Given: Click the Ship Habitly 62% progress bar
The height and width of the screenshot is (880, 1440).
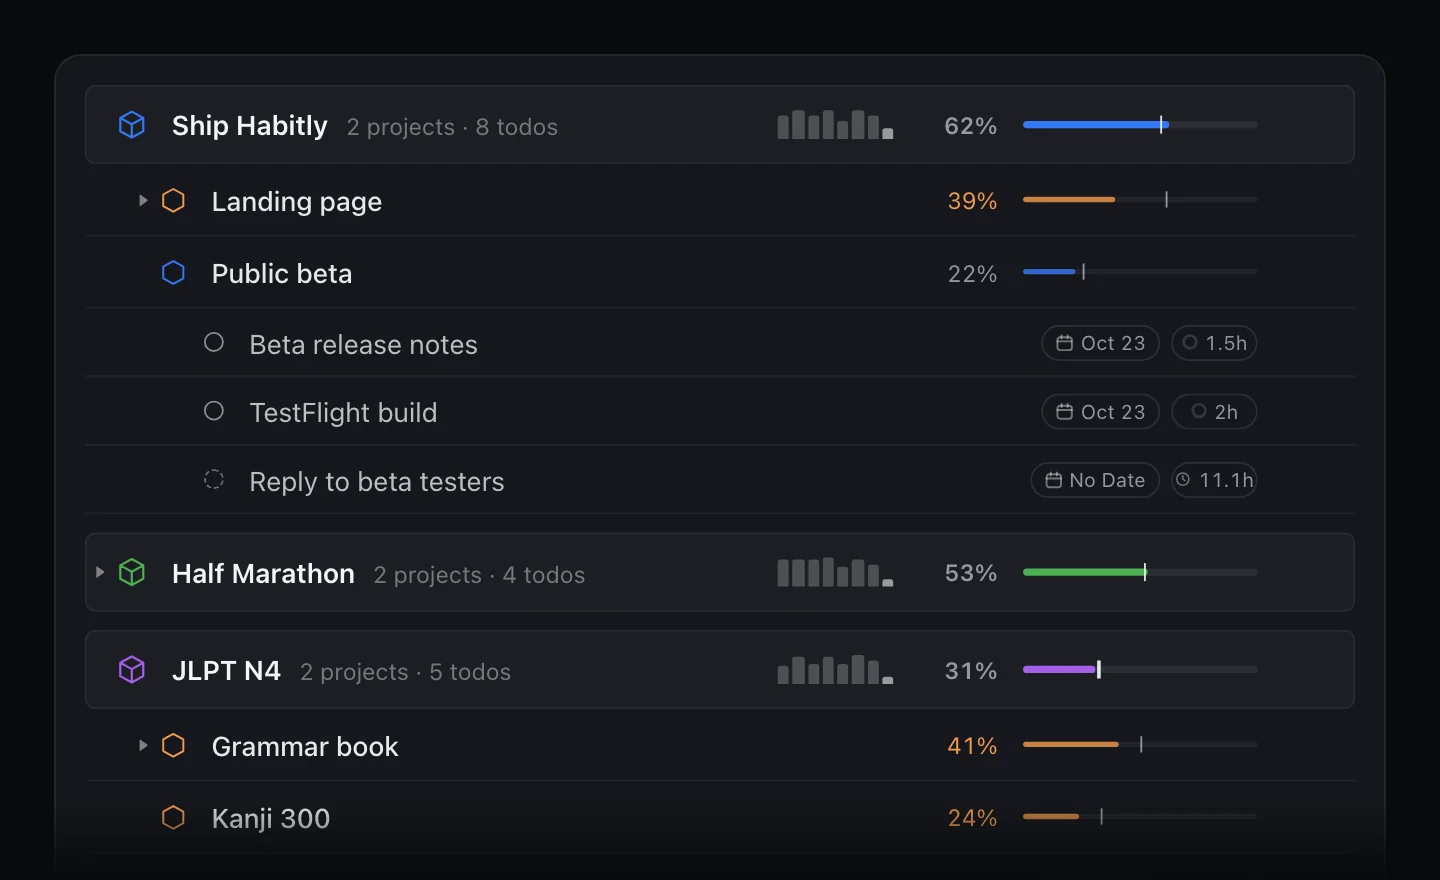Looking at the screenshot, I should [x=1140, y=125].
